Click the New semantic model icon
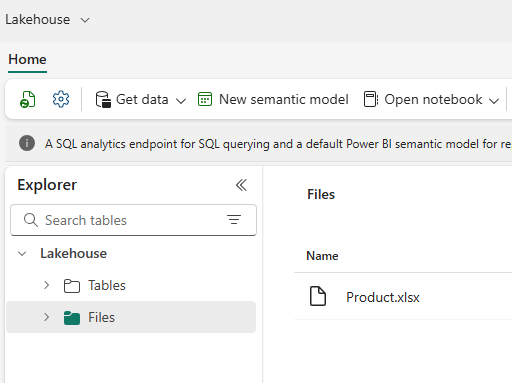 [x=205, y=99]
